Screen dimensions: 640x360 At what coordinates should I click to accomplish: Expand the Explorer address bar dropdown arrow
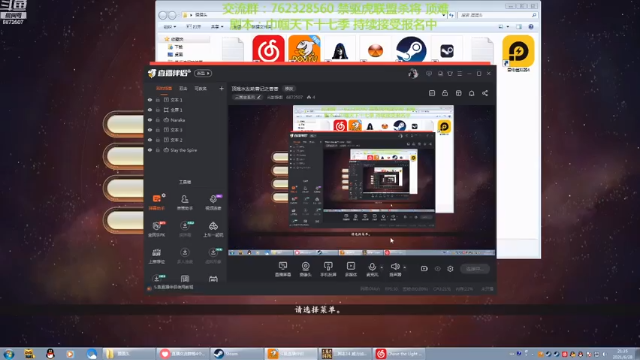444,15
